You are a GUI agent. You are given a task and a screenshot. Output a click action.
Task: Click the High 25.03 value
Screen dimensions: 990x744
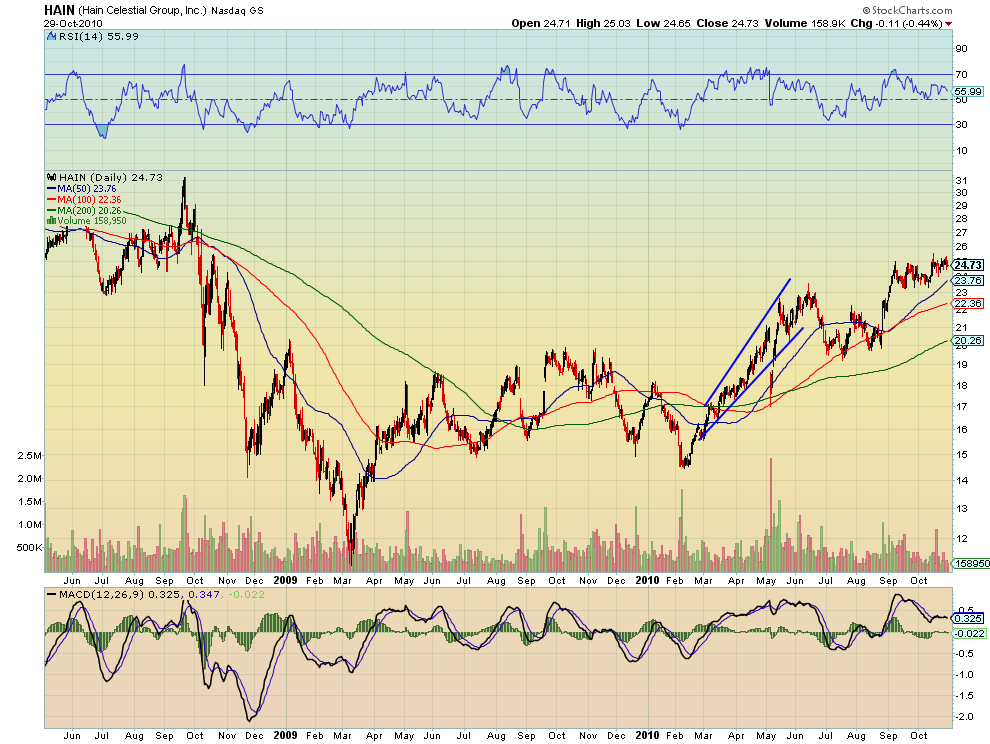click(x=603, y=23)
